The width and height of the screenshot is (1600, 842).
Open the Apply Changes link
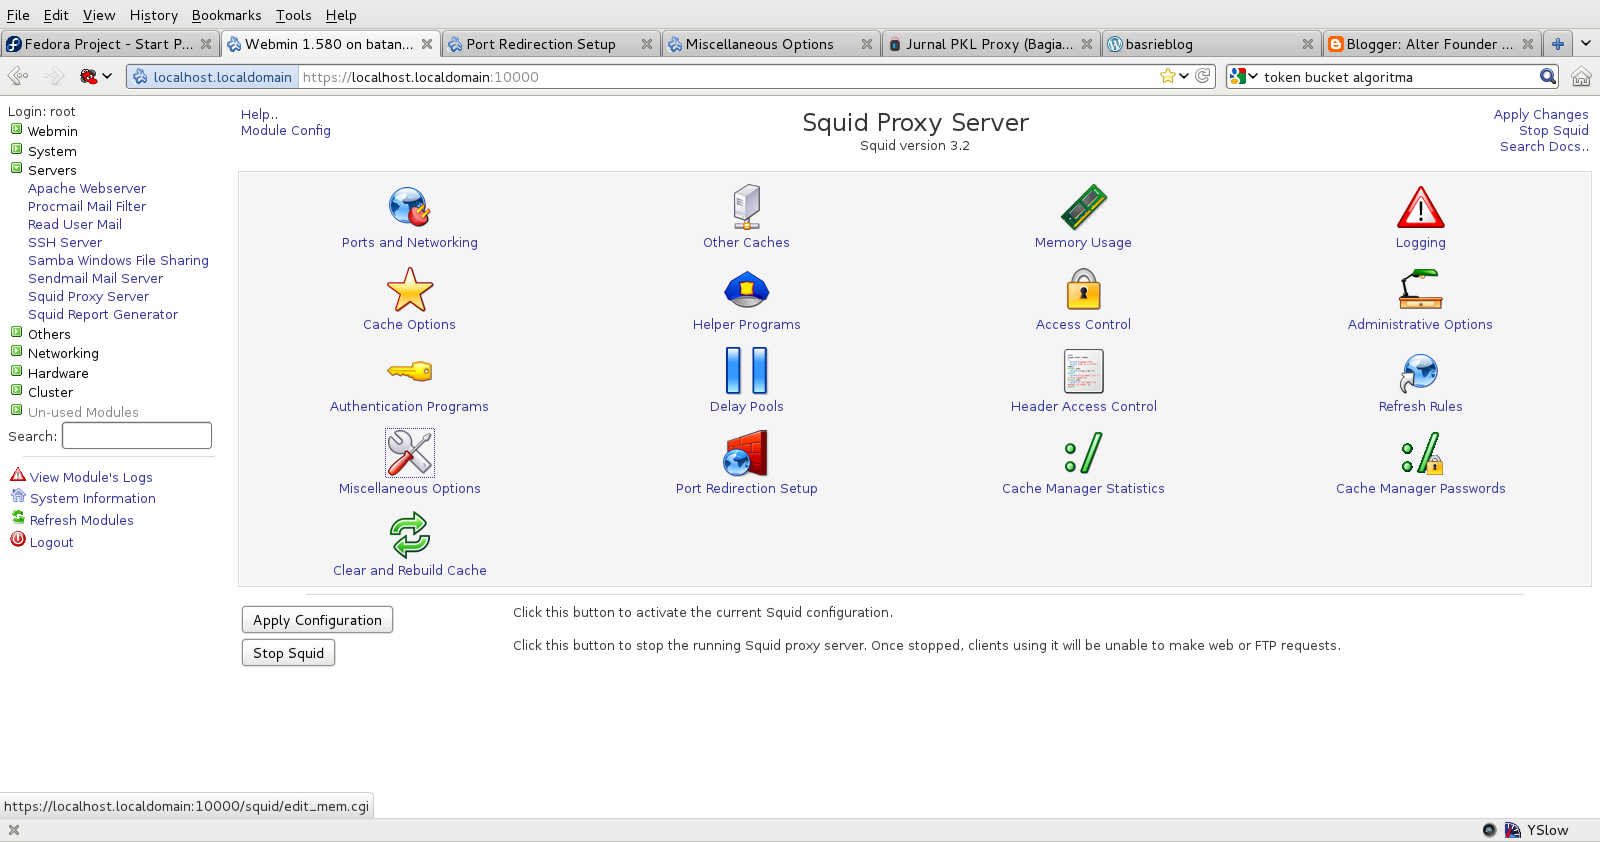tap(1541, 114)
